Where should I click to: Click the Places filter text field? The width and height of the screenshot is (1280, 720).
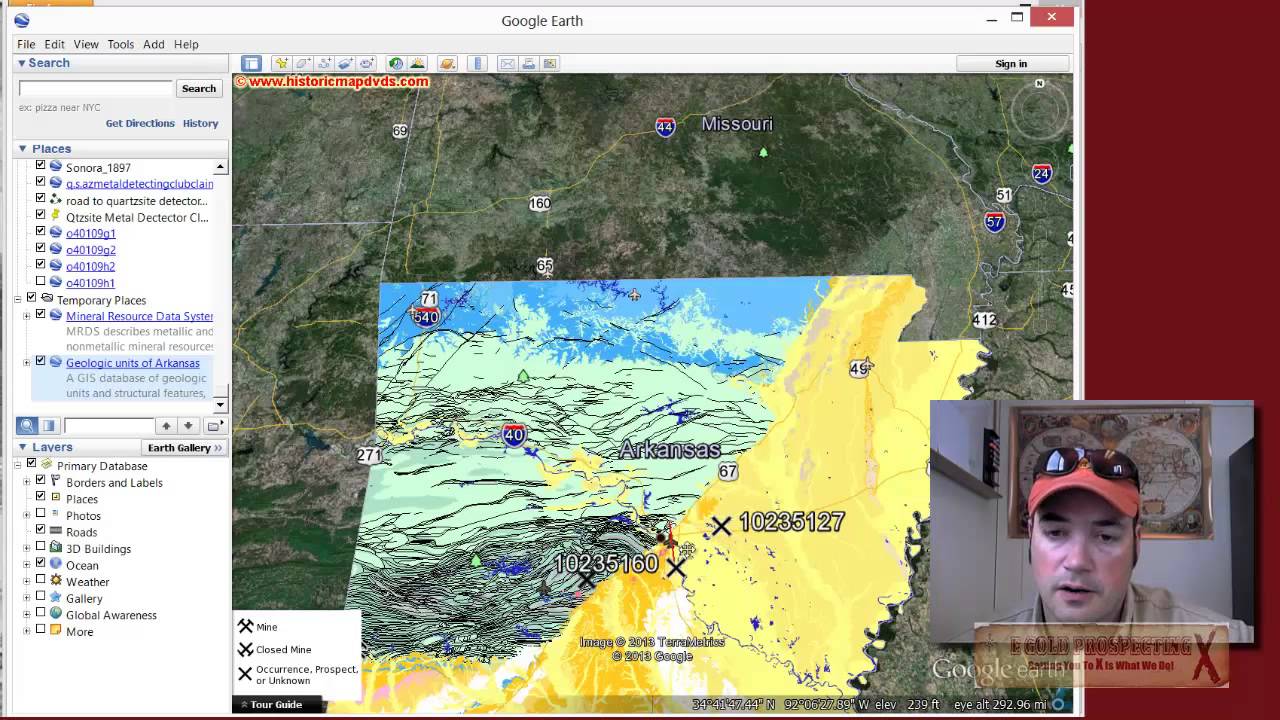(x=109, y=425)
